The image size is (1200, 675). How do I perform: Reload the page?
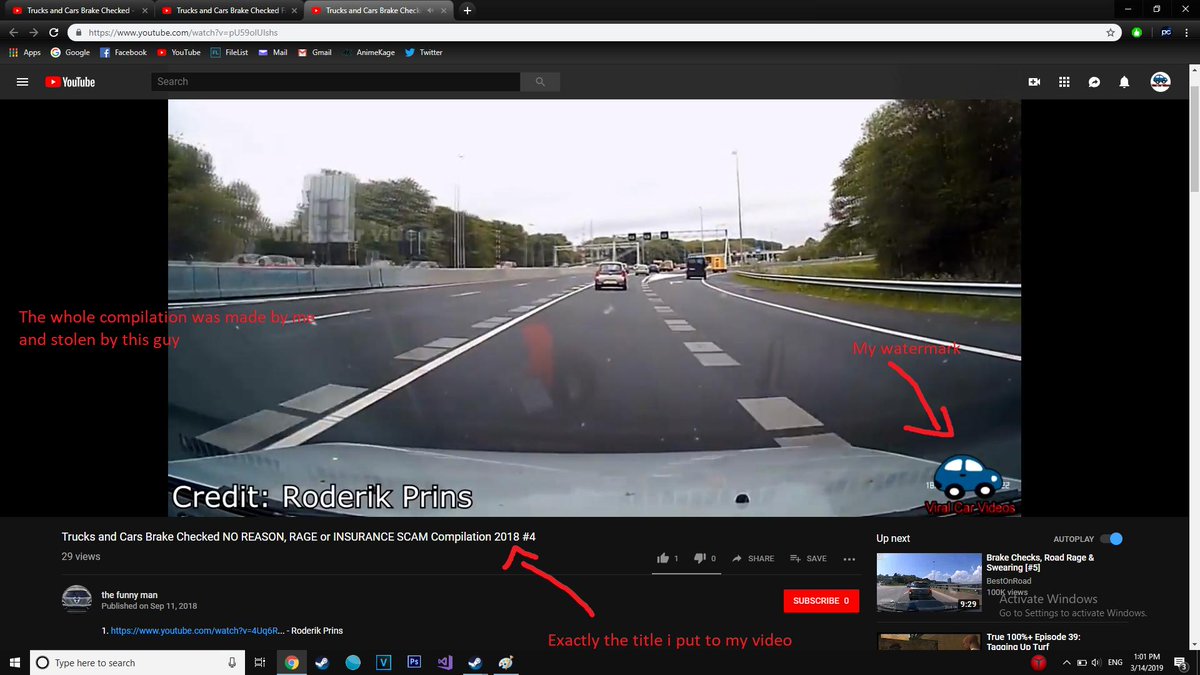click(x=53, y=32)
